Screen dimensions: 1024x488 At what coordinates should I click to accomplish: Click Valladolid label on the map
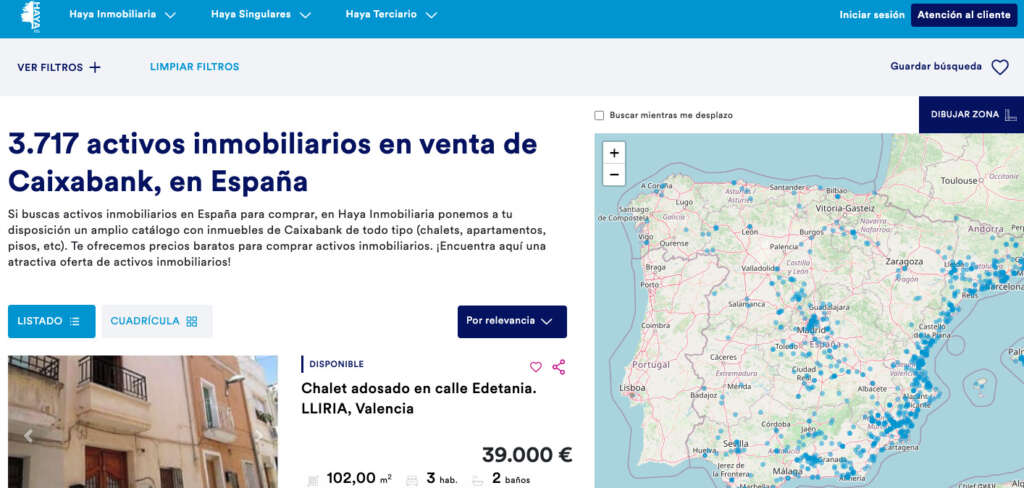[x=758, y=268]
